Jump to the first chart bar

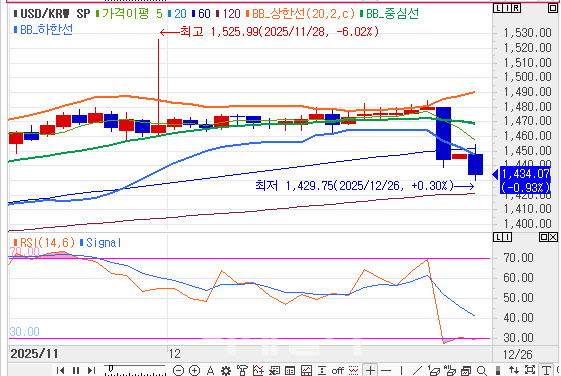[x=60, y=370]
